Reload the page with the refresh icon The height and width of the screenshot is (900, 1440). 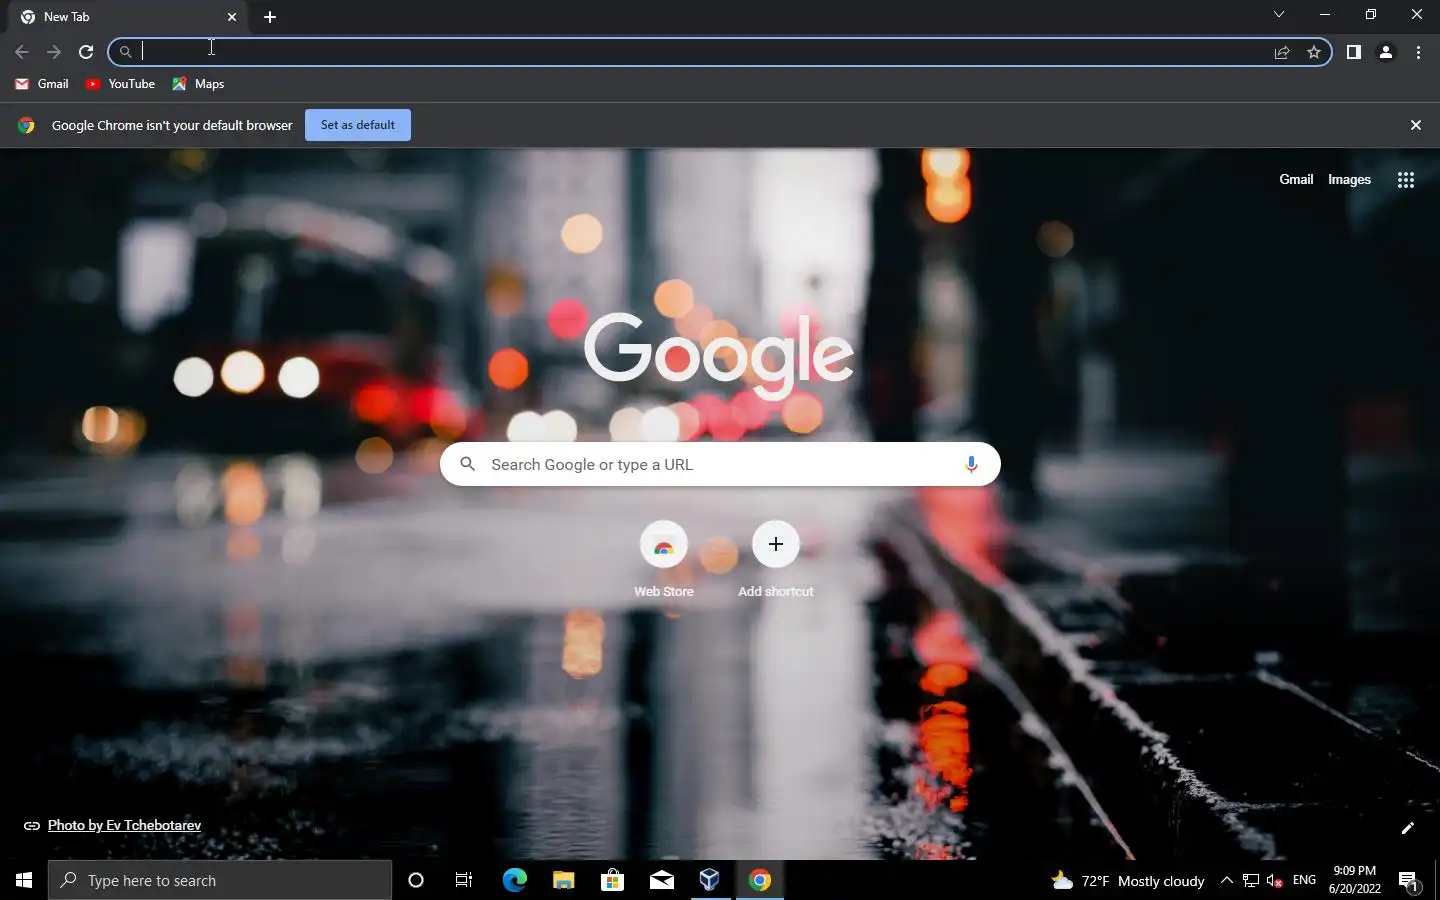(86, 52)
